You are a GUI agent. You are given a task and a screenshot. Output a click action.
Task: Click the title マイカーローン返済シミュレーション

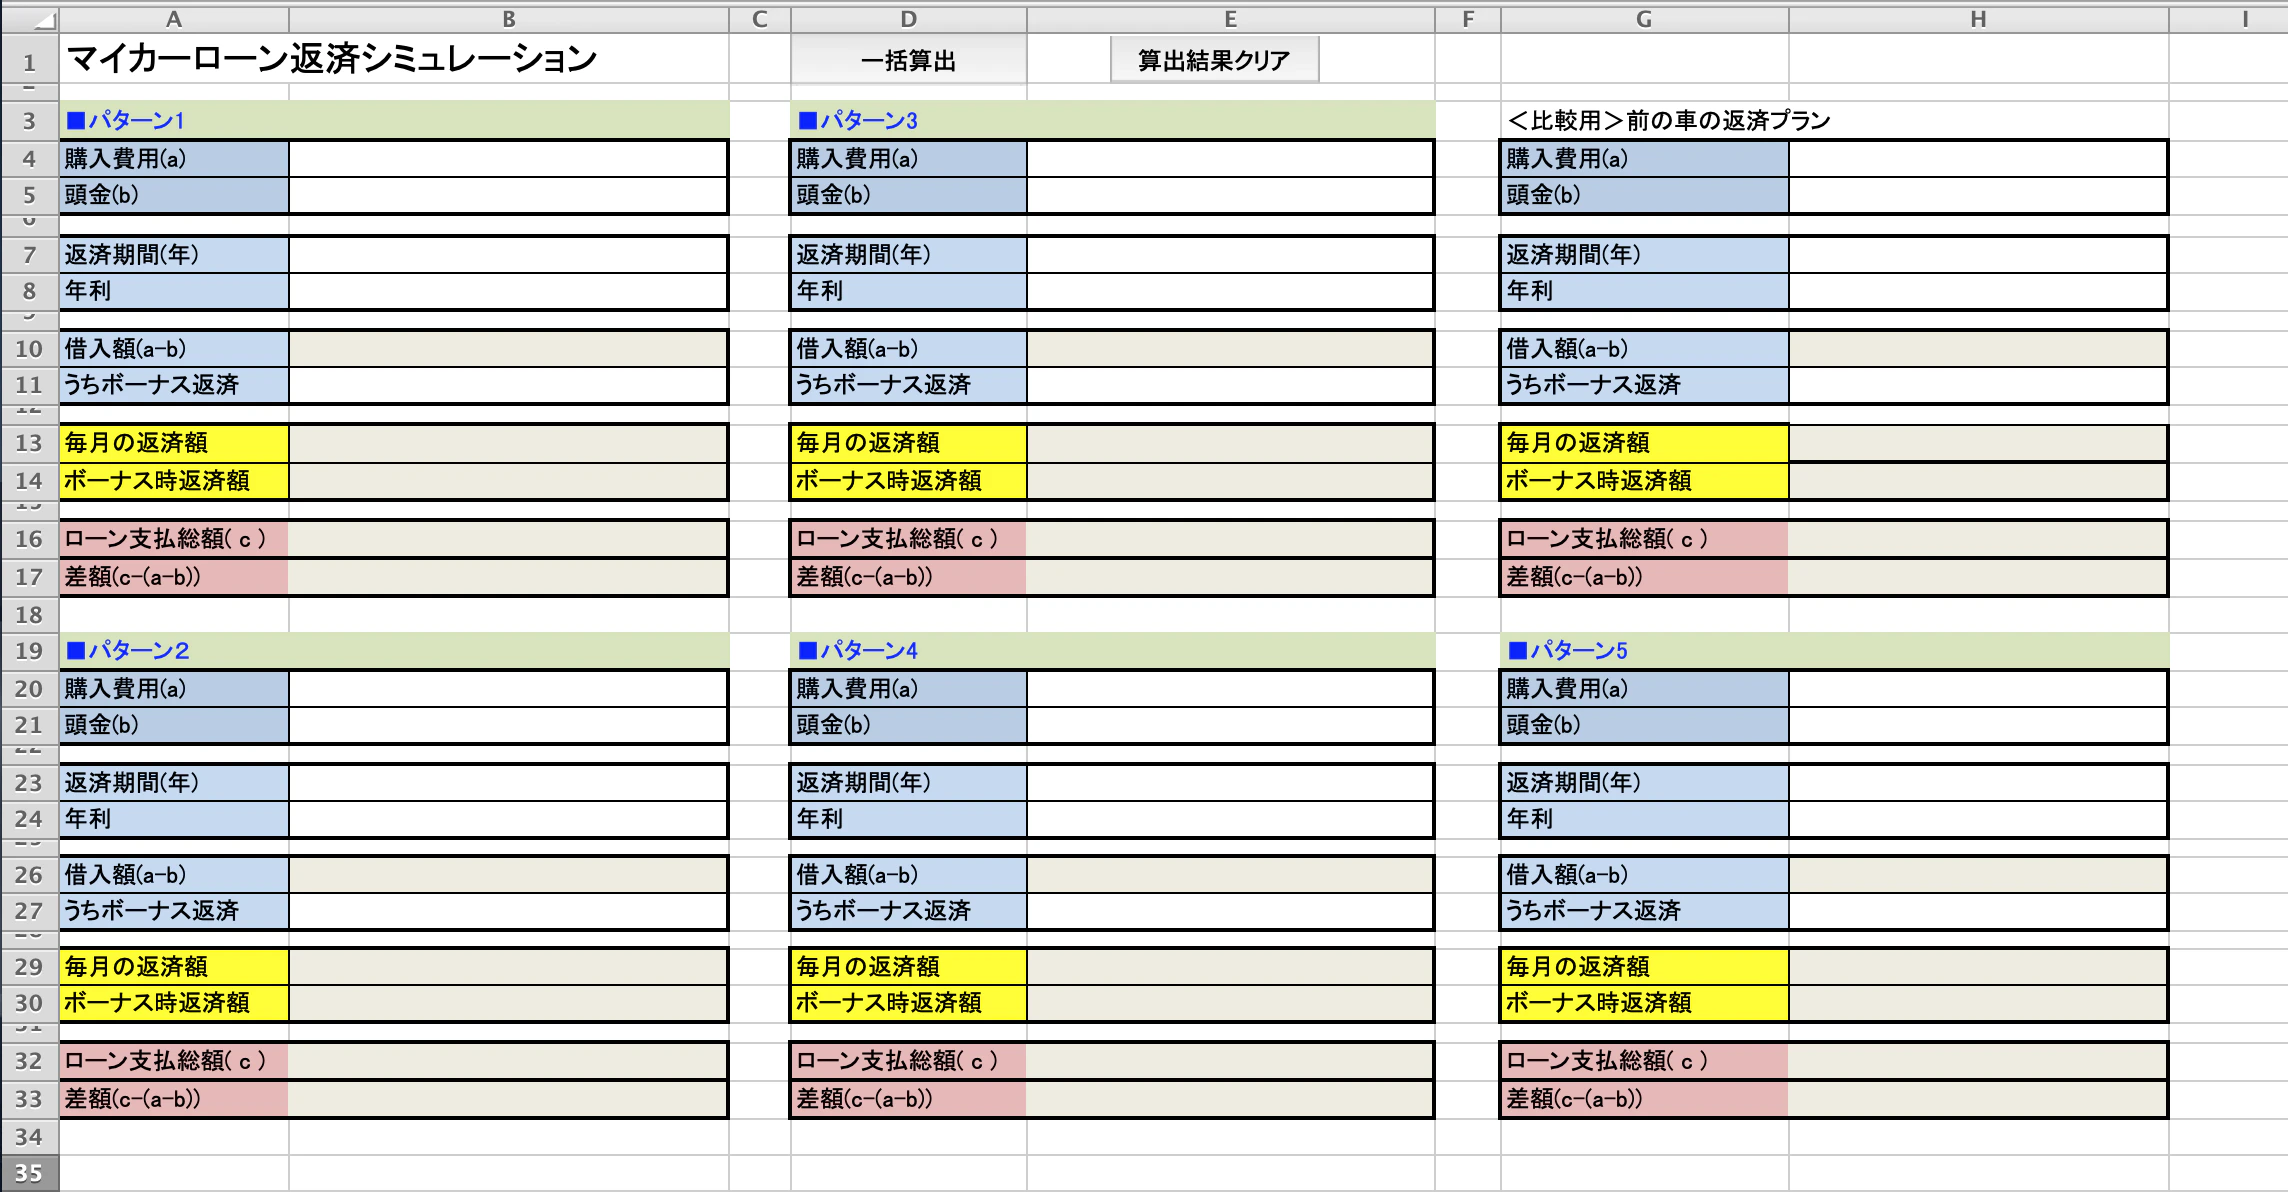(332, 60)
